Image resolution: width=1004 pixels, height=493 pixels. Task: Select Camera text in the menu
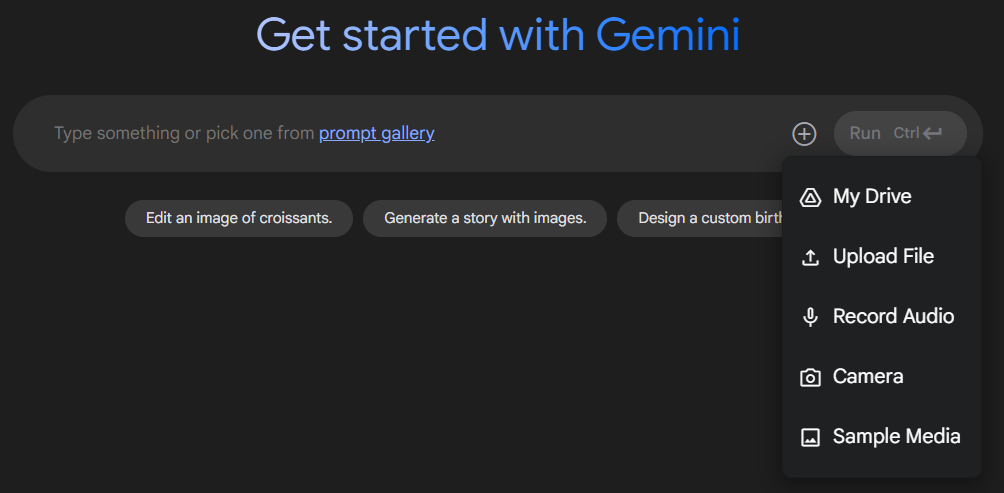[868, 376]
